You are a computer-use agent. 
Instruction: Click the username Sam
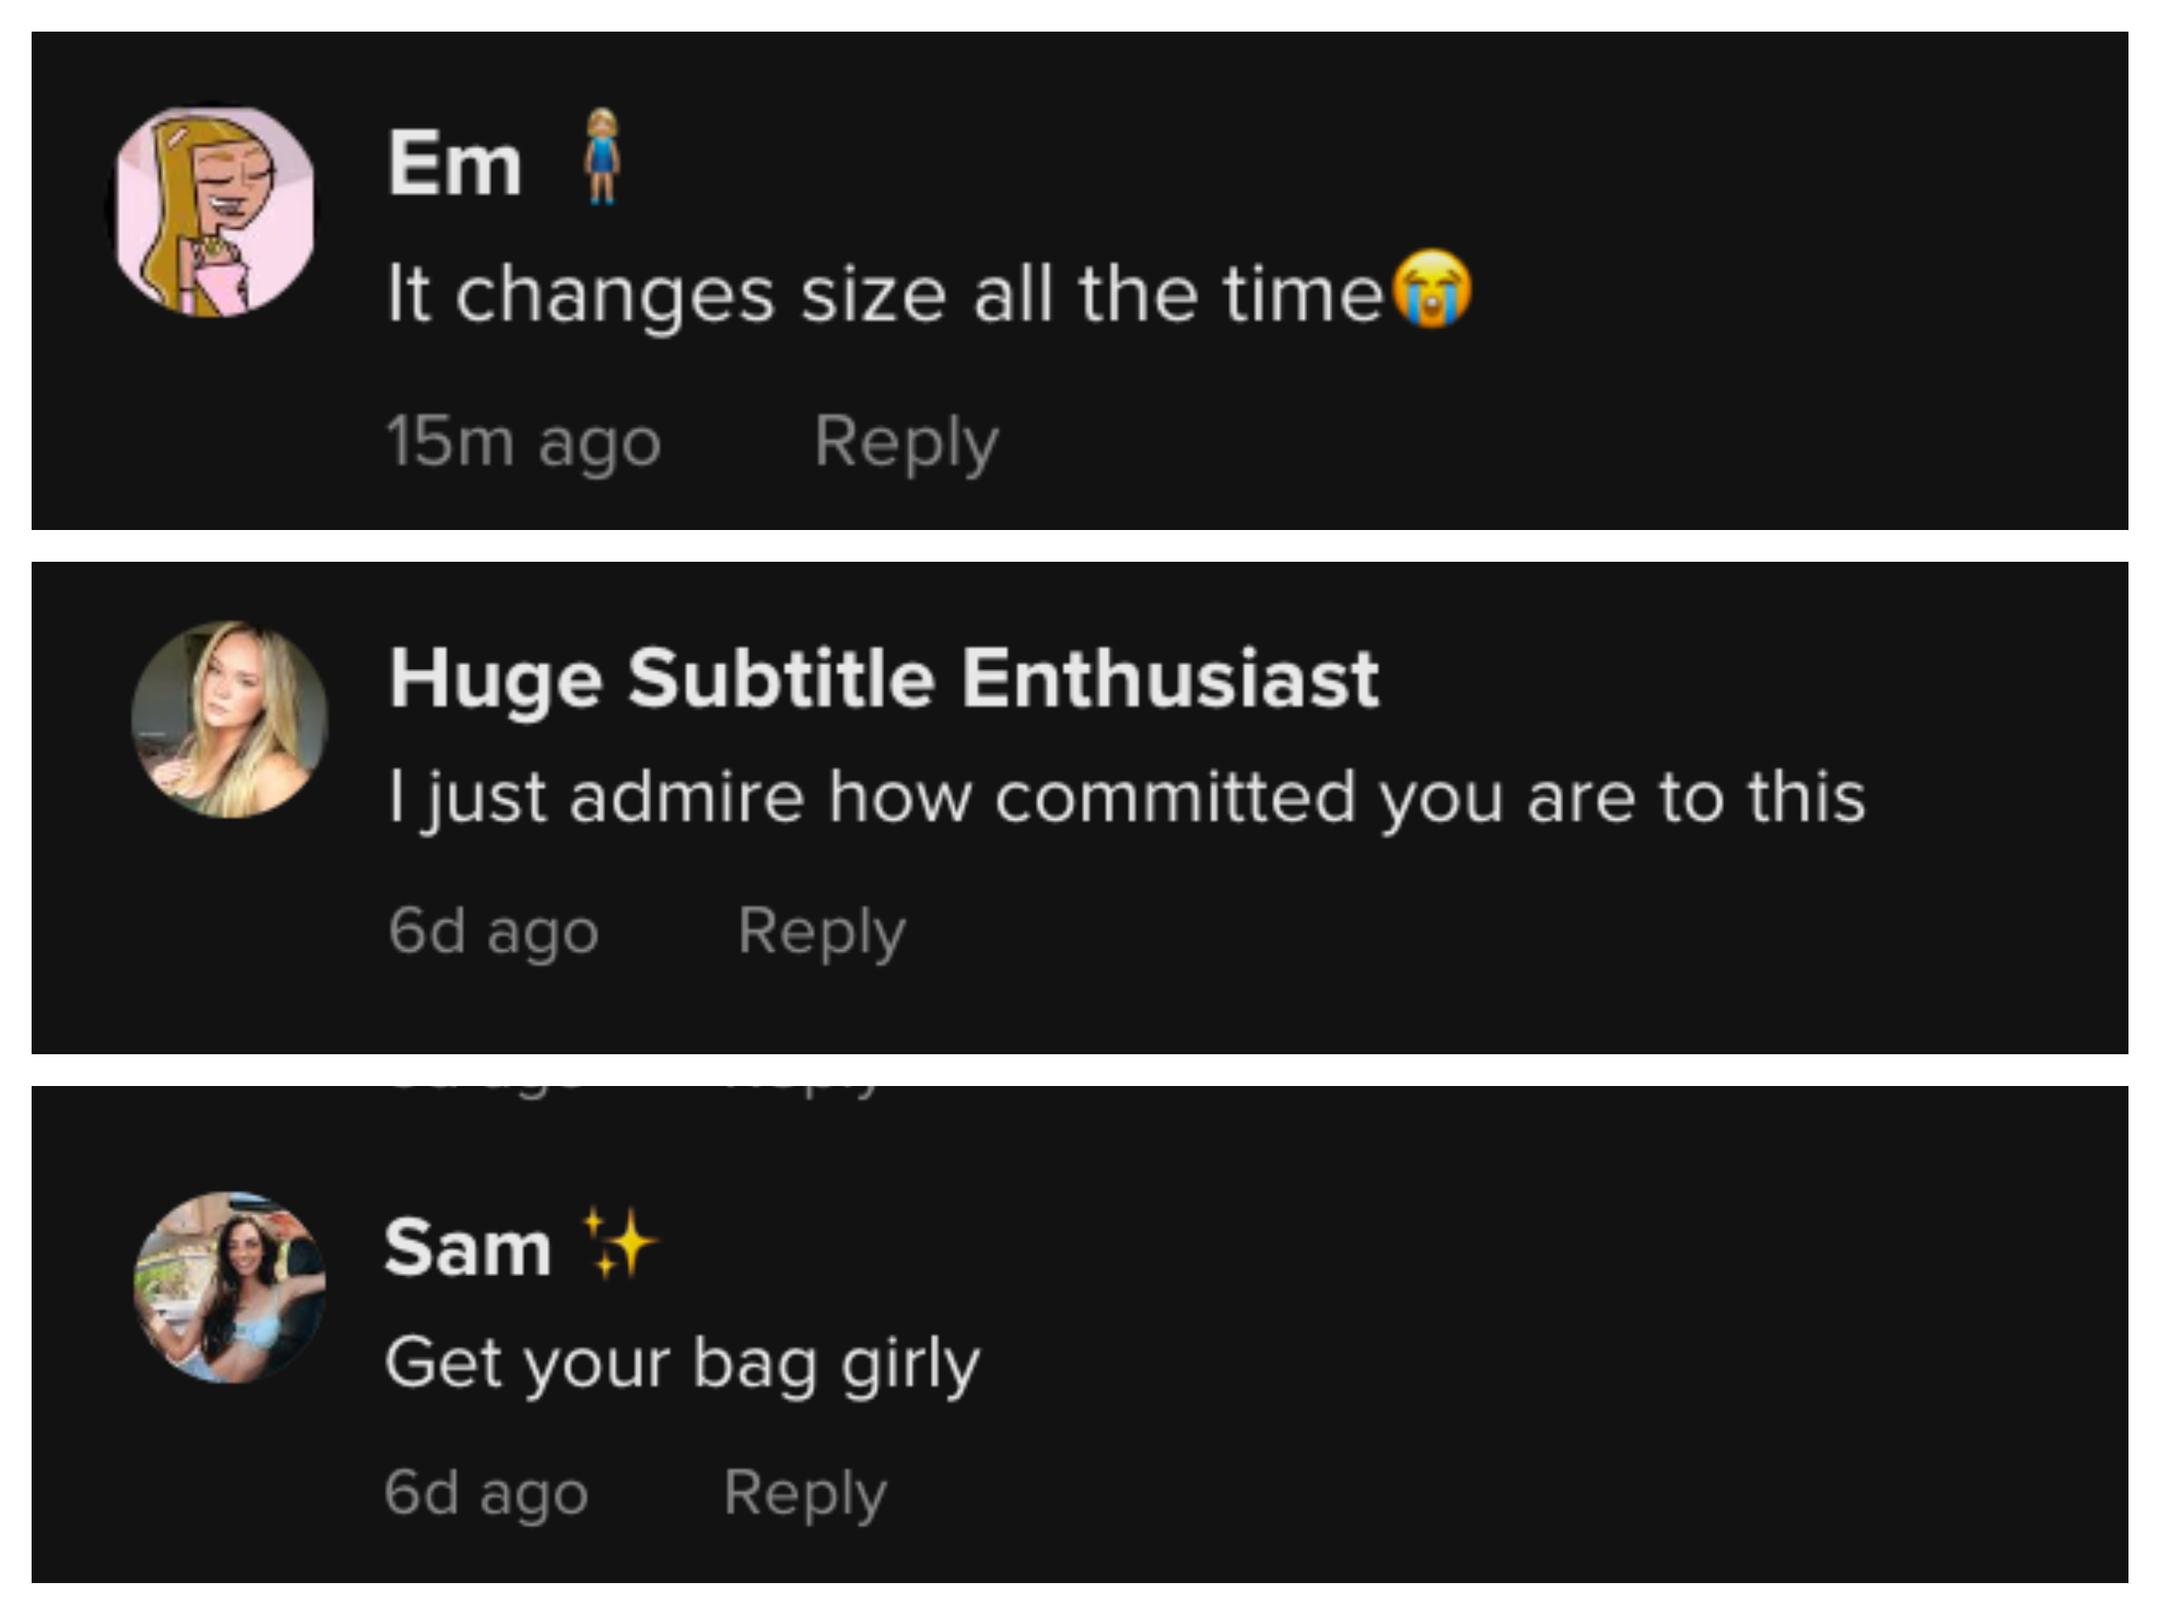point(467,1248)
